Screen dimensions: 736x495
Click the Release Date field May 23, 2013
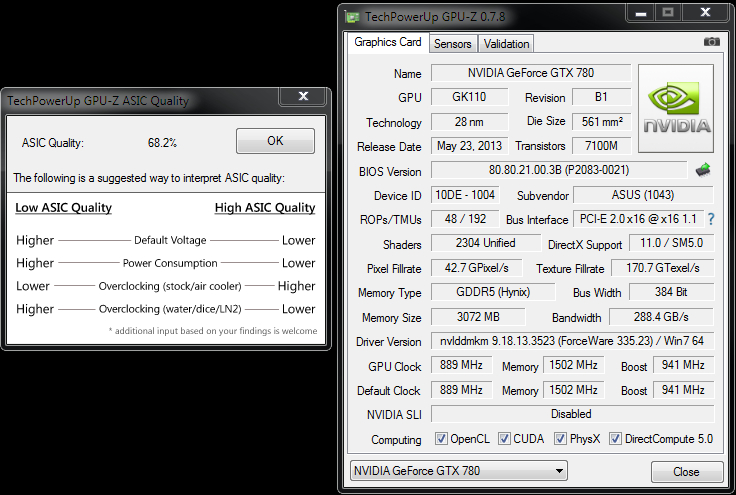(469, 146)
